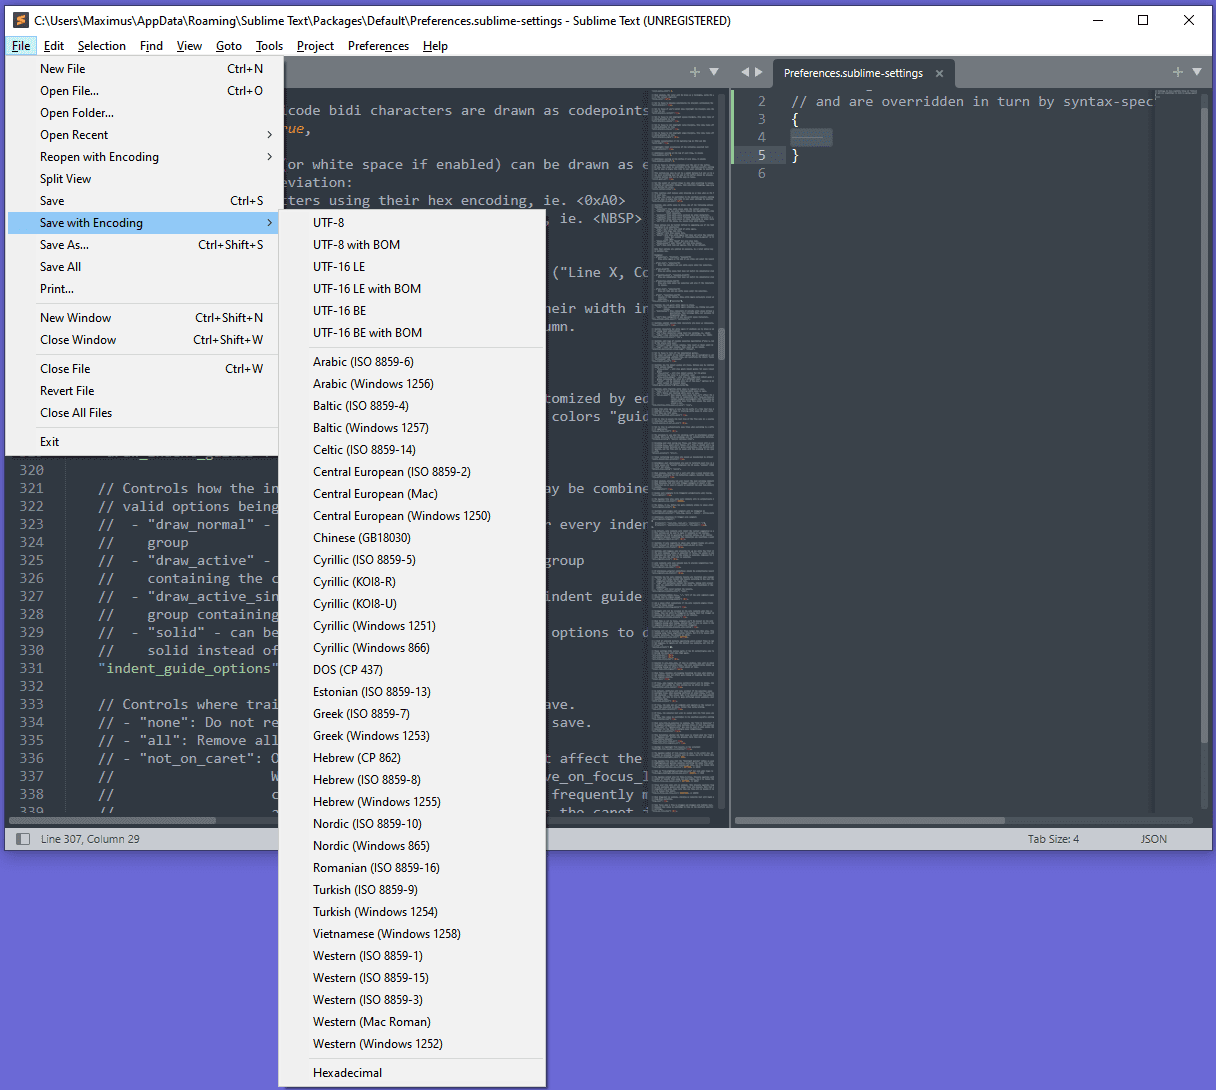Open the Tools menu

tap(269, 46)
